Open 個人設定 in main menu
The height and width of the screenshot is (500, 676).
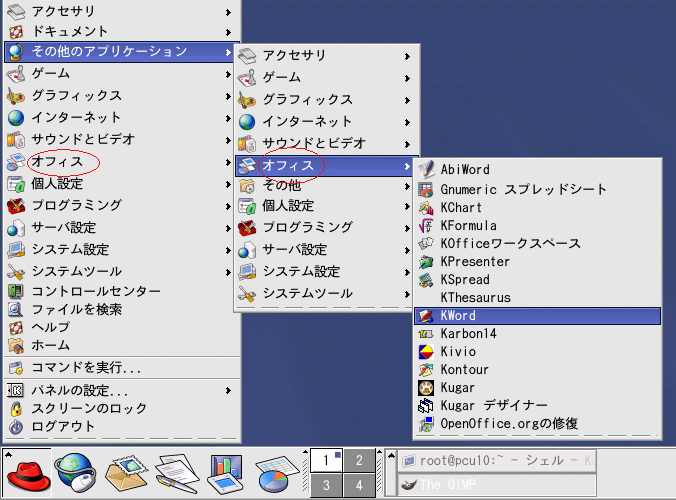tap(119, 184)
